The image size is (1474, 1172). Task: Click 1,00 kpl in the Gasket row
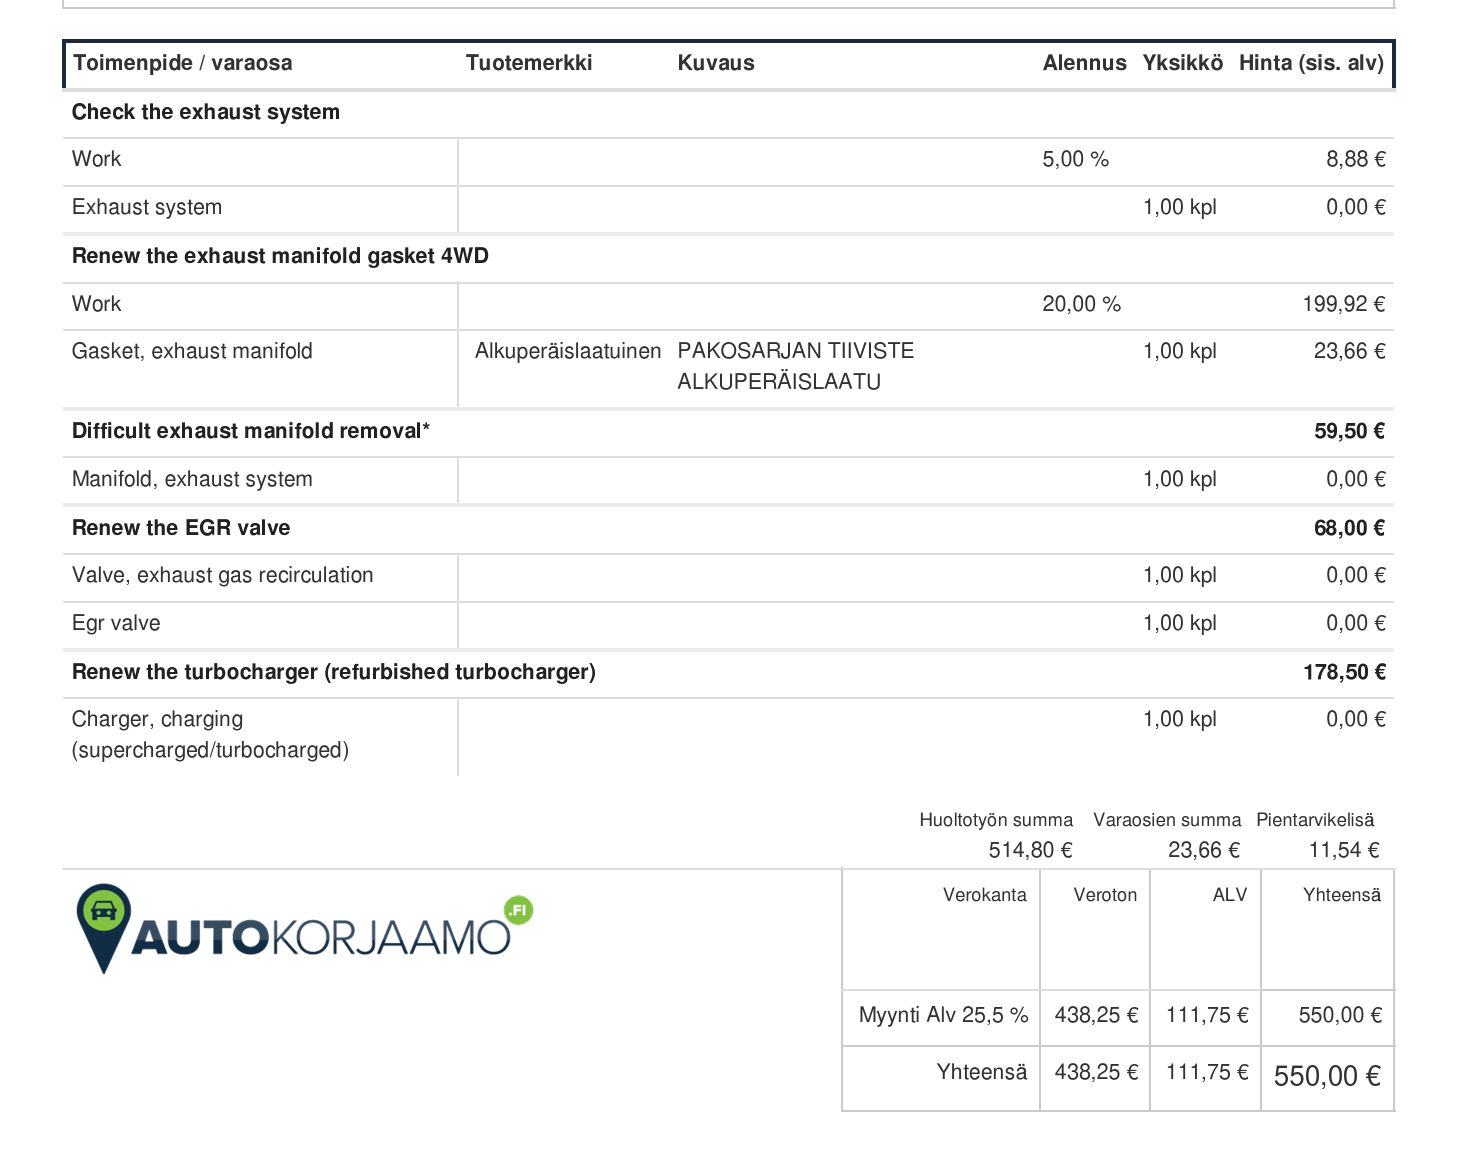[x=1179, y=351]
